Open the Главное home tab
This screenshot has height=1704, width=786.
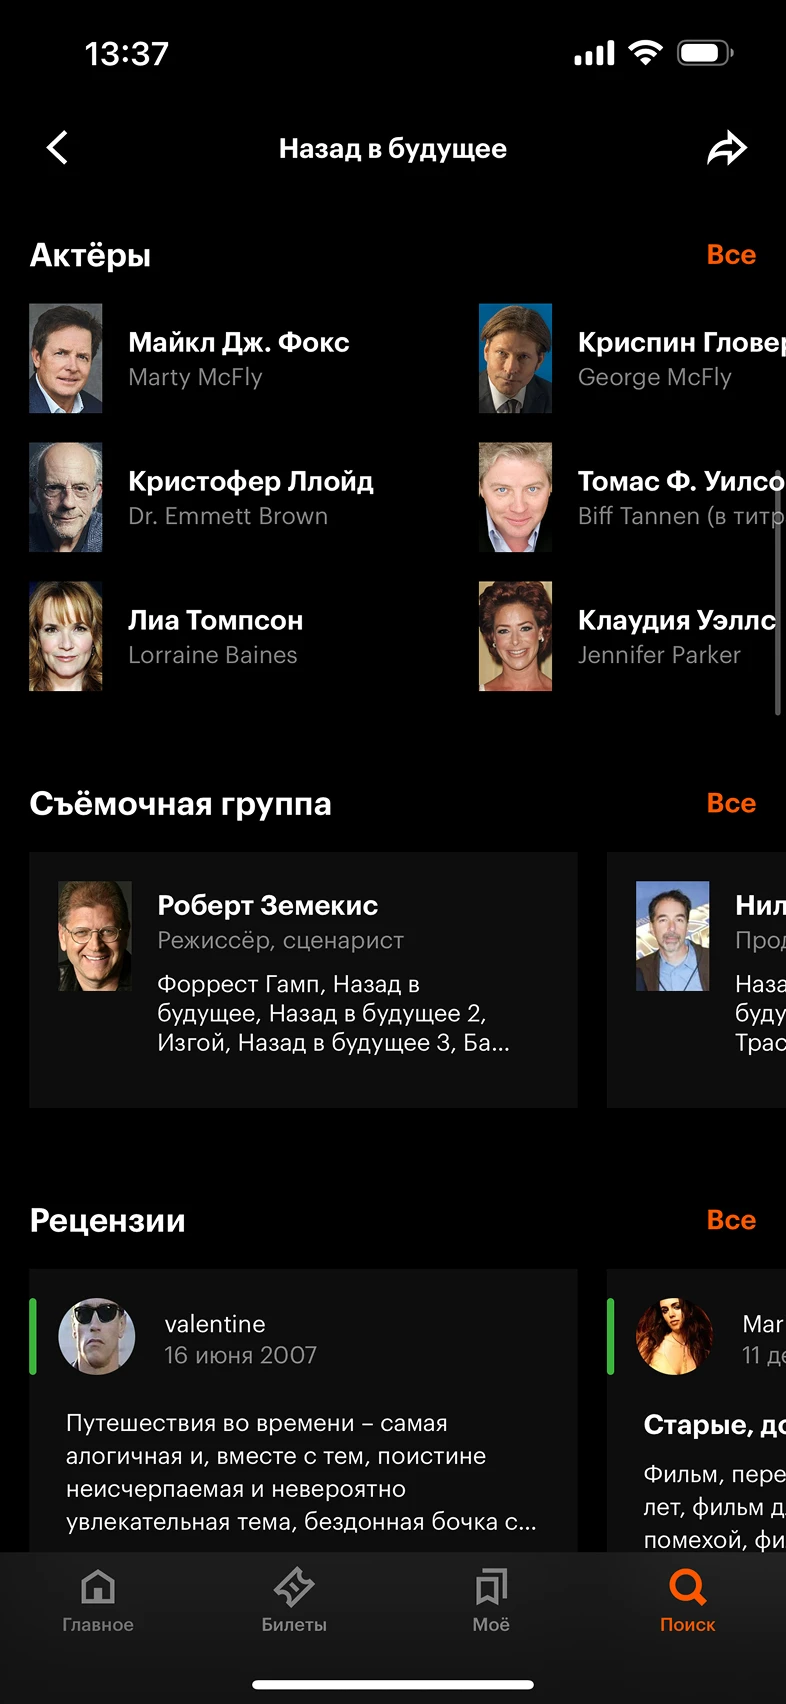(x=98, y=1602)
